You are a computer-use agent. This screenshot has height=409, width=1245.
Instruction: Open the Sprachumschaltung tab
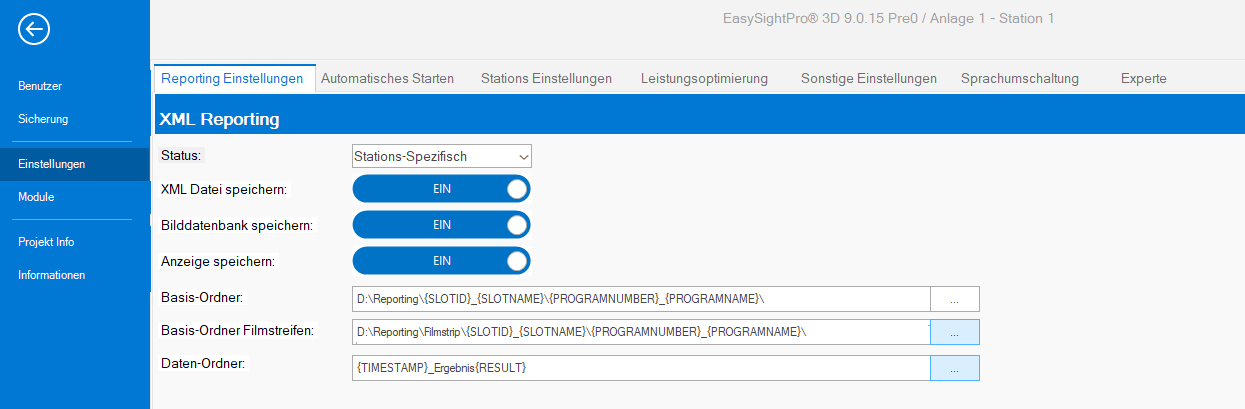[x=1019, y=78]
